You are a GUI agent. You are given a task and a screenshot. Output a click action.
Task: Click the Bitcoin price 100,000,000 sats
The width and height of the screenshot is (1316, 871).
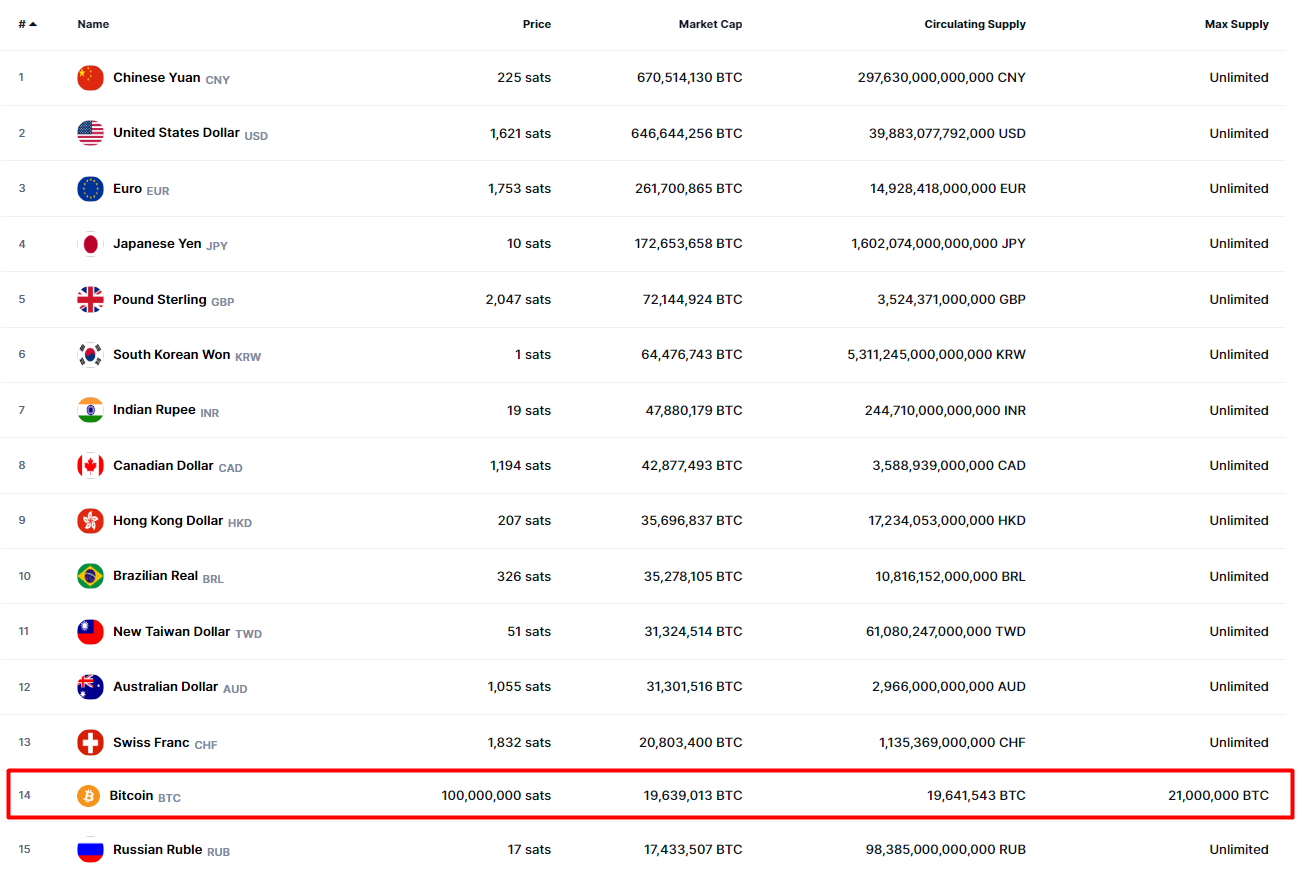pyautogui.click(x=496, y=796)
